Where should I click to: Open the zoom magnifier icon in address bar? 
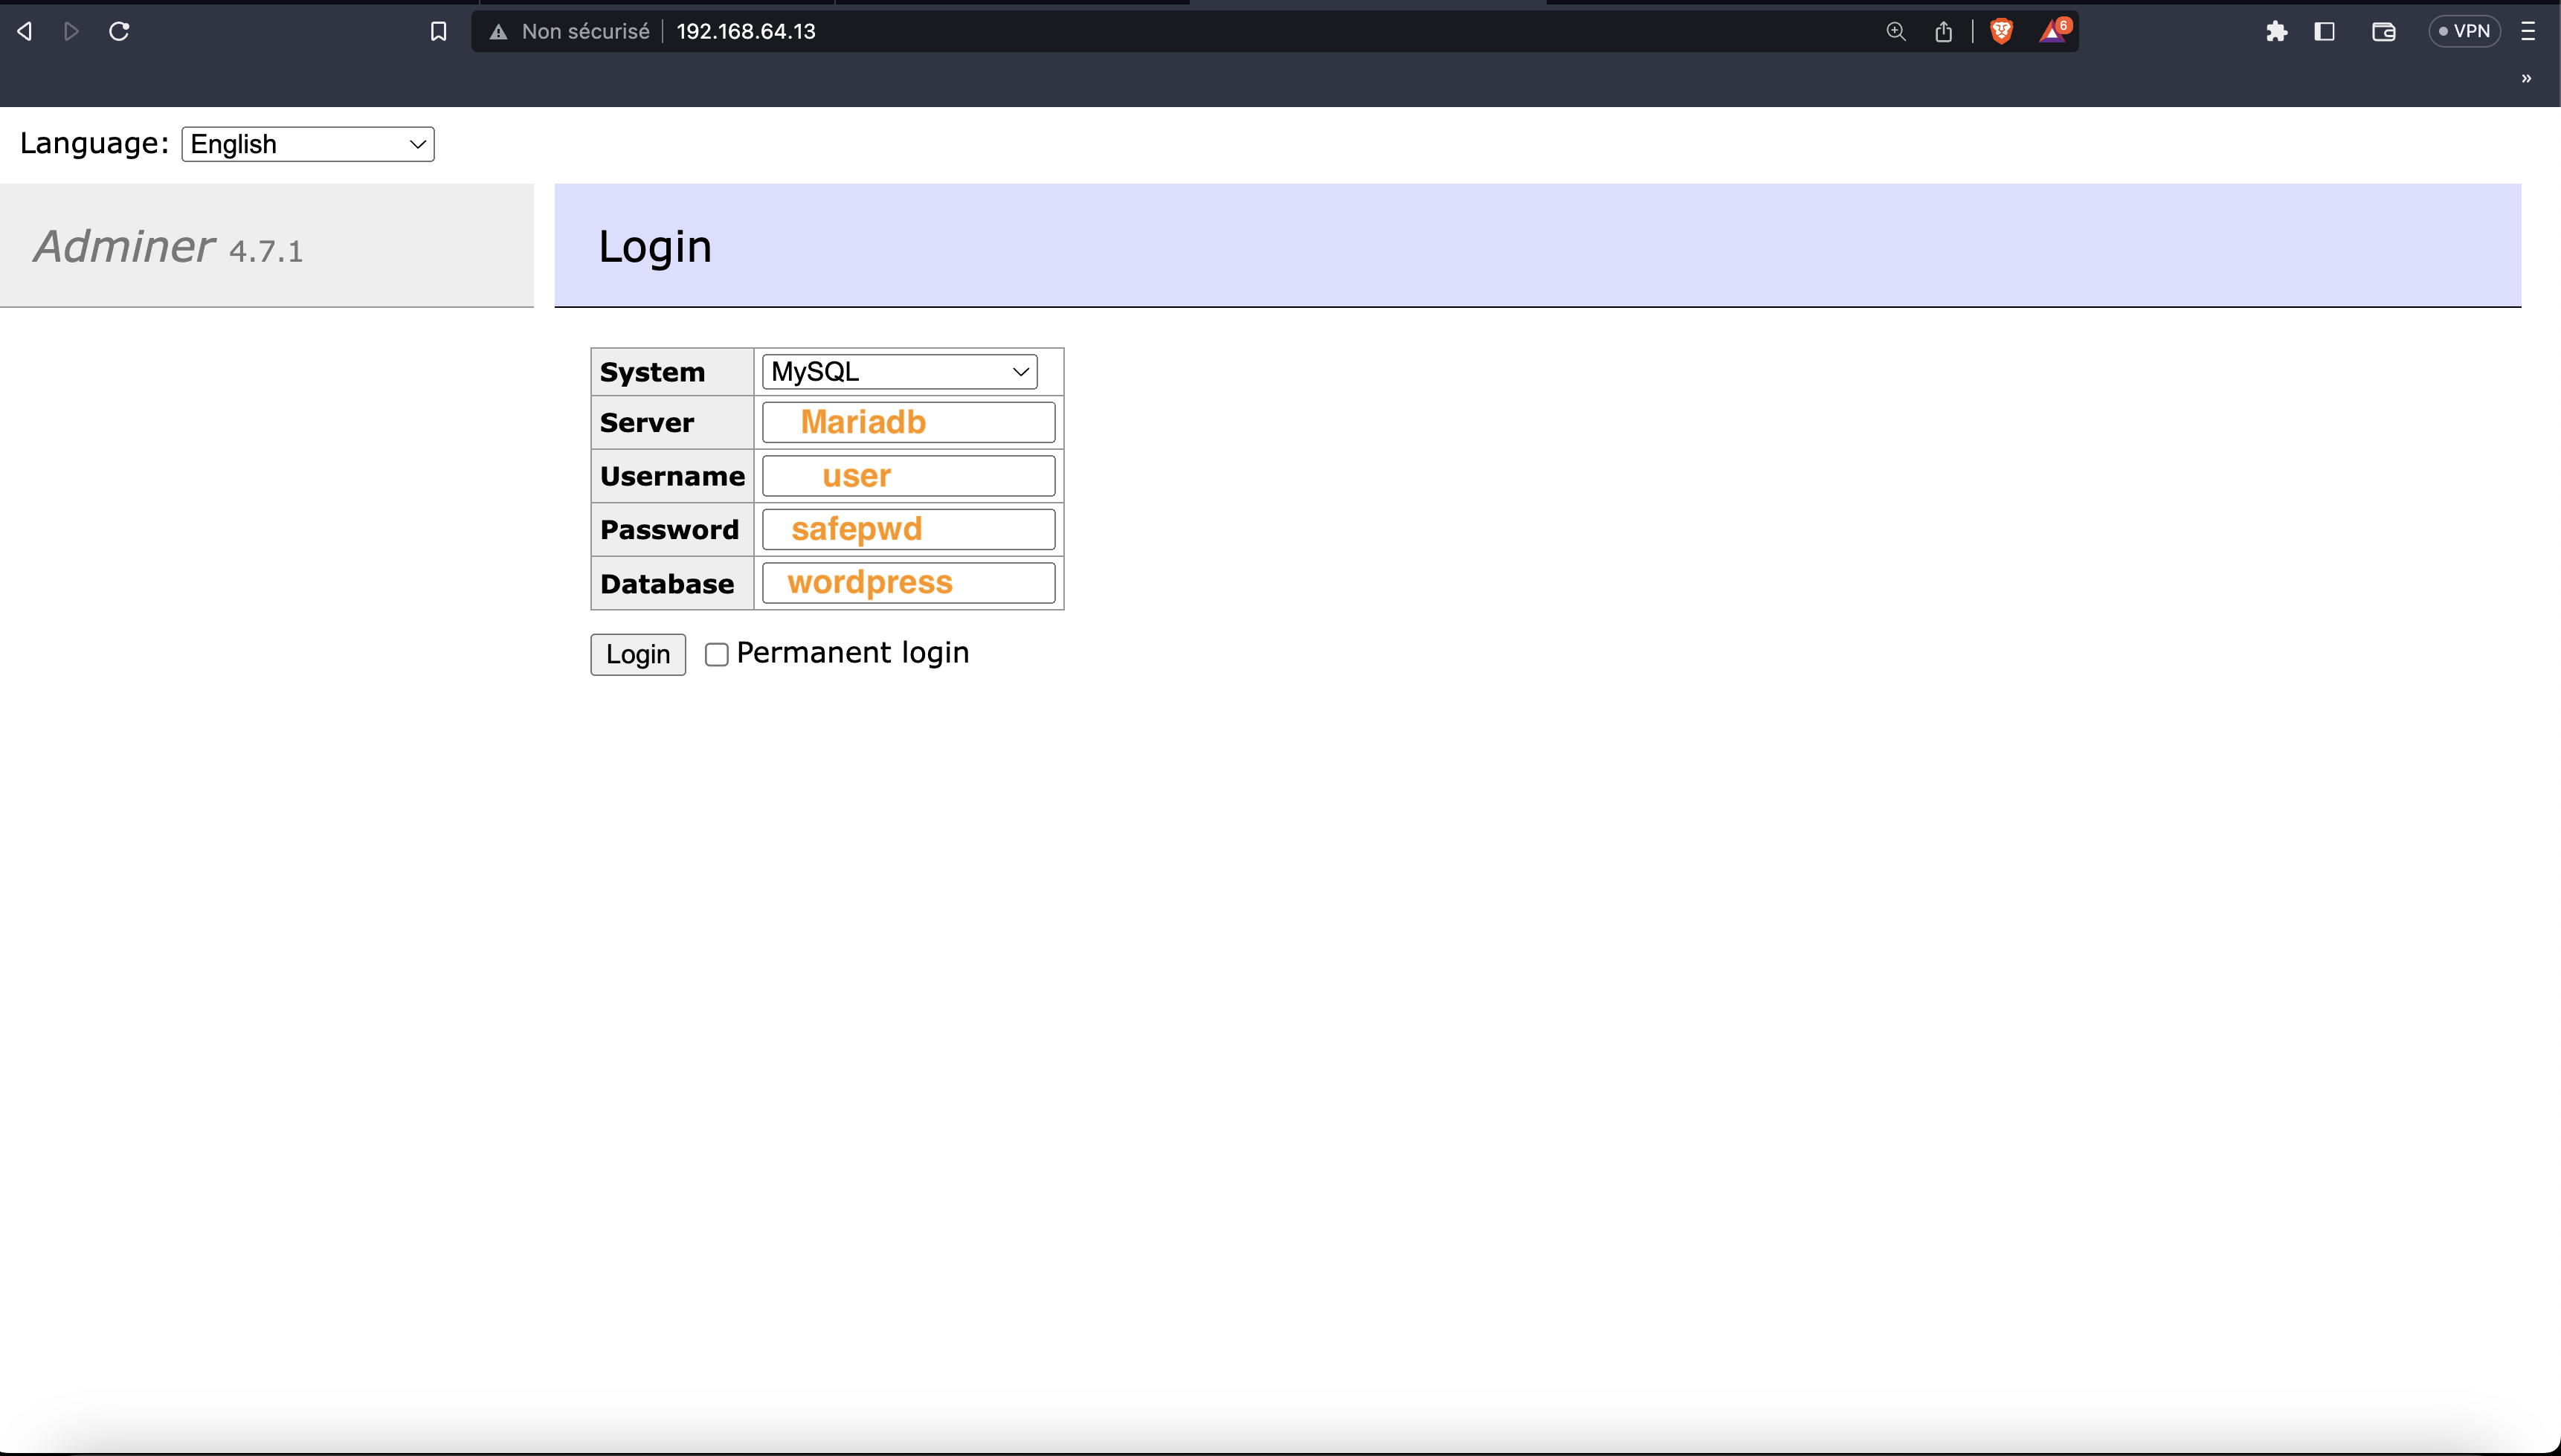[x=1895, y=31]
